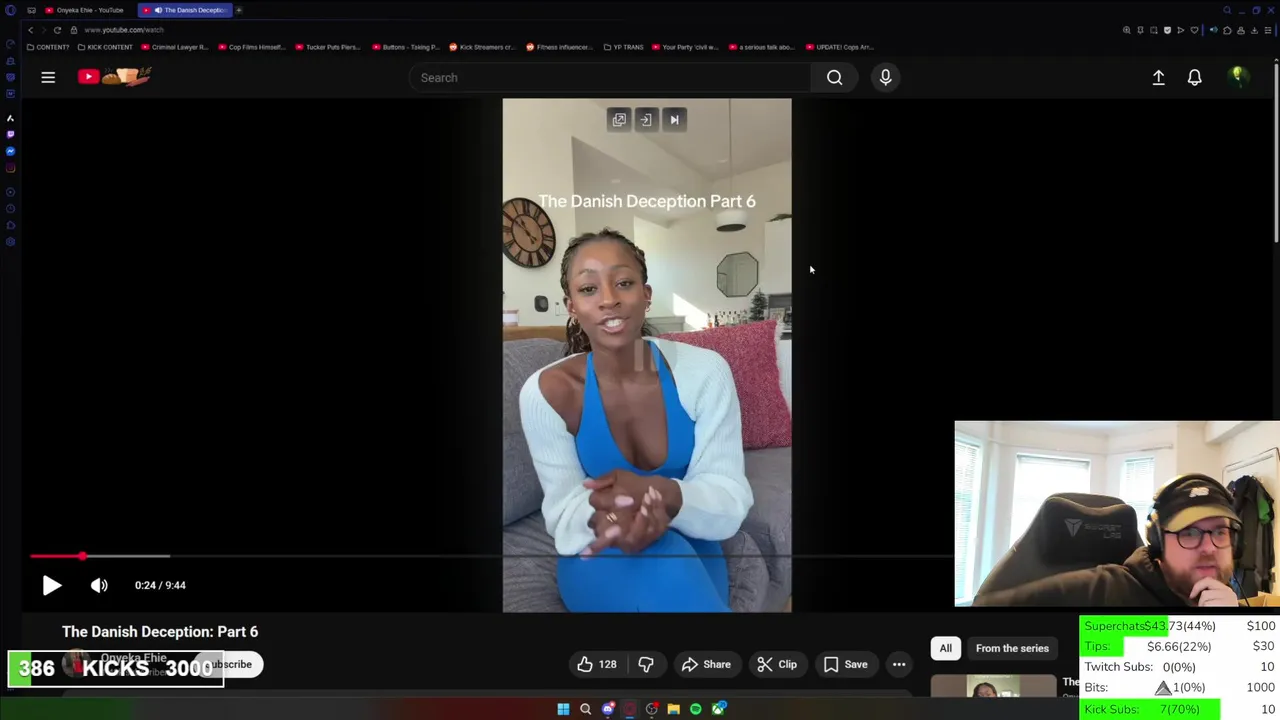Image resolution: width=1280 pixels, height=720 pixels.
Task: Open the browser extensions cube icon
Action: tap(1228, 30)
